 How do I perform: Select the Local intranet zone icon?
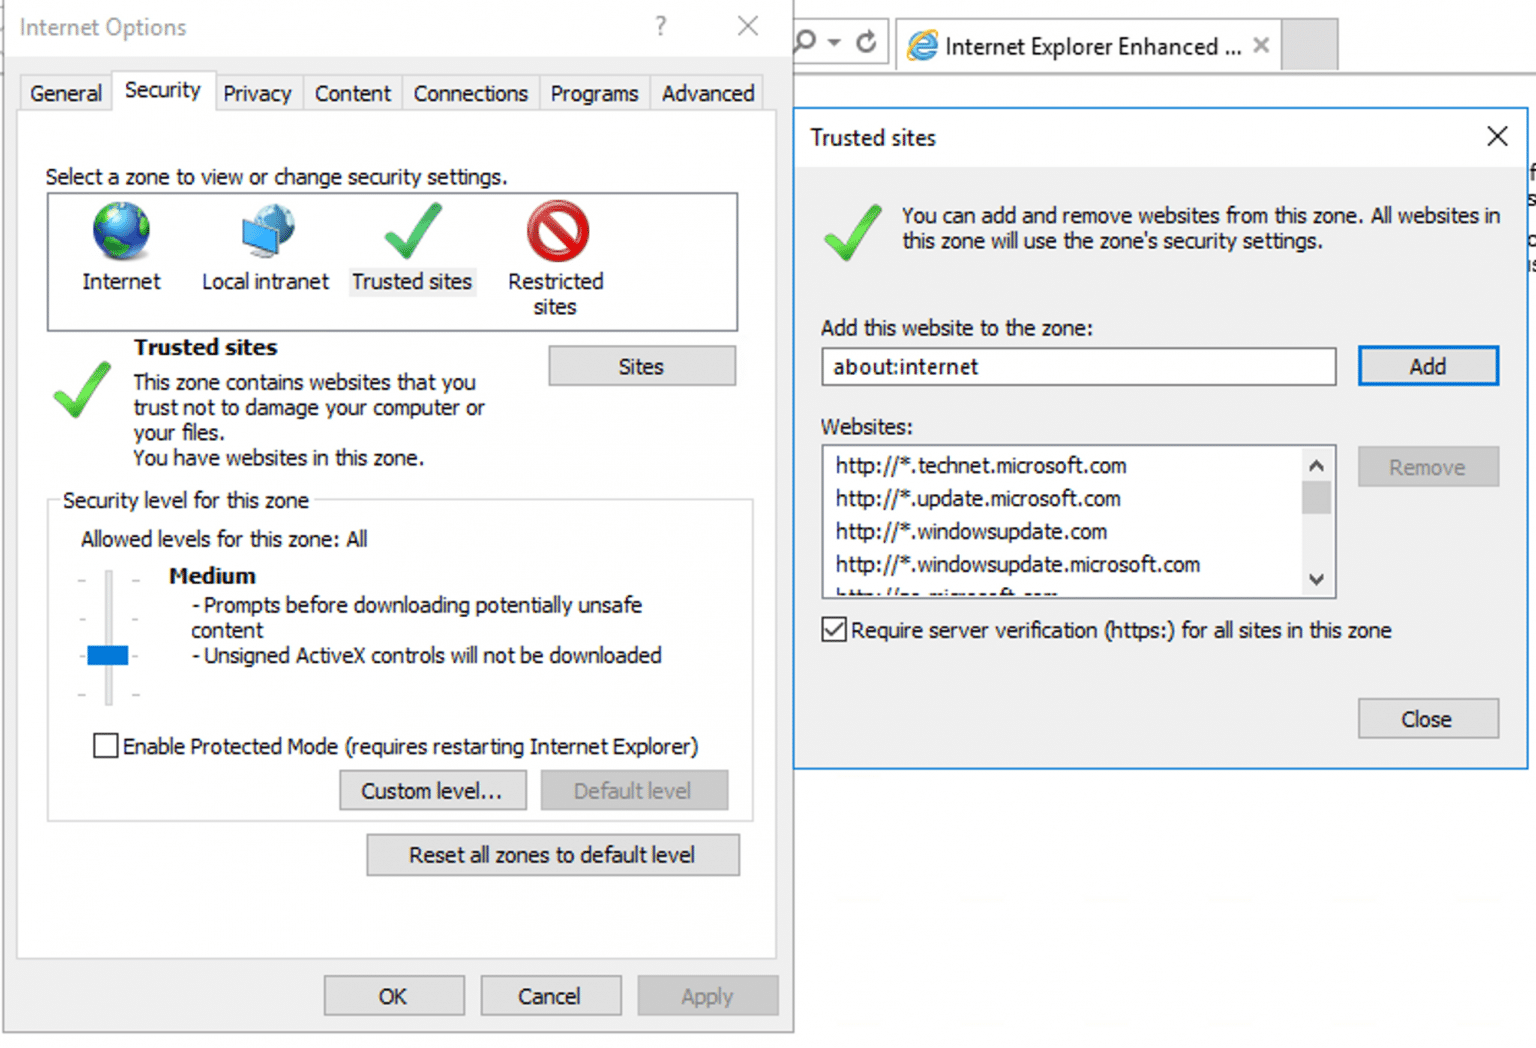click(x=264, y=230)
